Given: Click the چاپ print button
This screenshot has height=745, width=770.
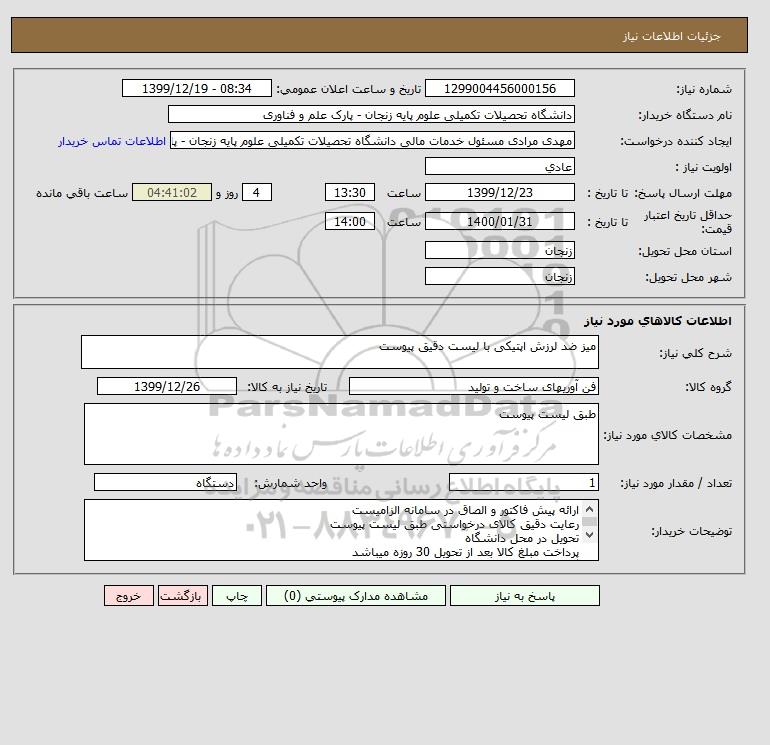Looking at the screenshot, I should point(237,596).
